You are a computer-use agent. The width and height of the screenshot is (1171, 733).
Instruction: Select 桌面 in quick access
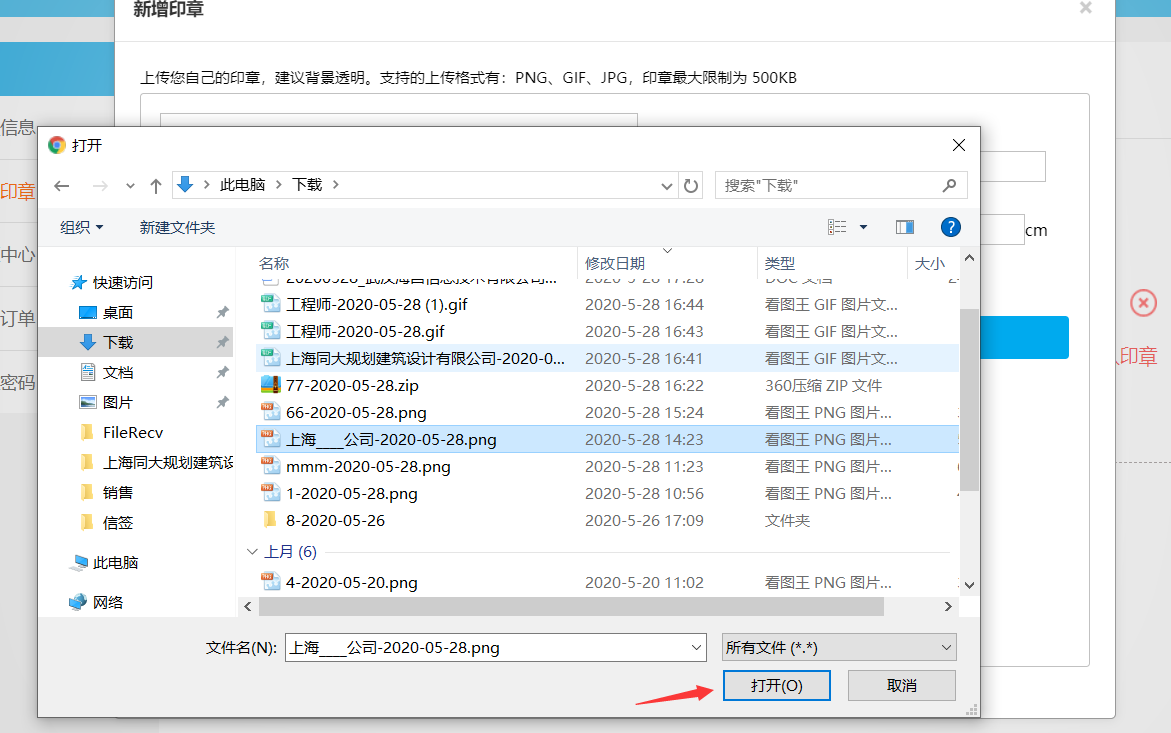(117, 312)
